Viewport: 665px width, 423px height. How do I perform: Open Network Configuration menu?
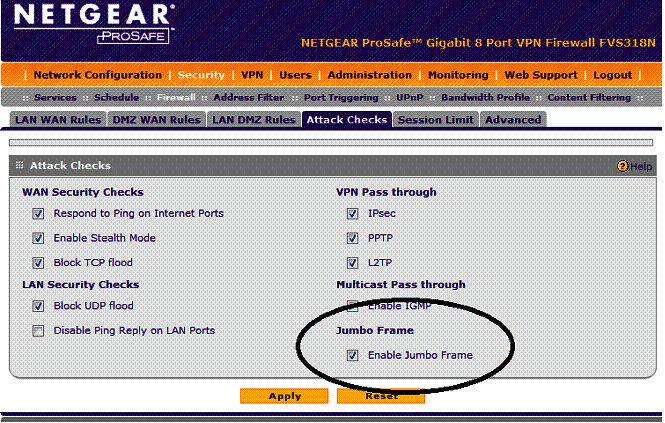point(98,75)
